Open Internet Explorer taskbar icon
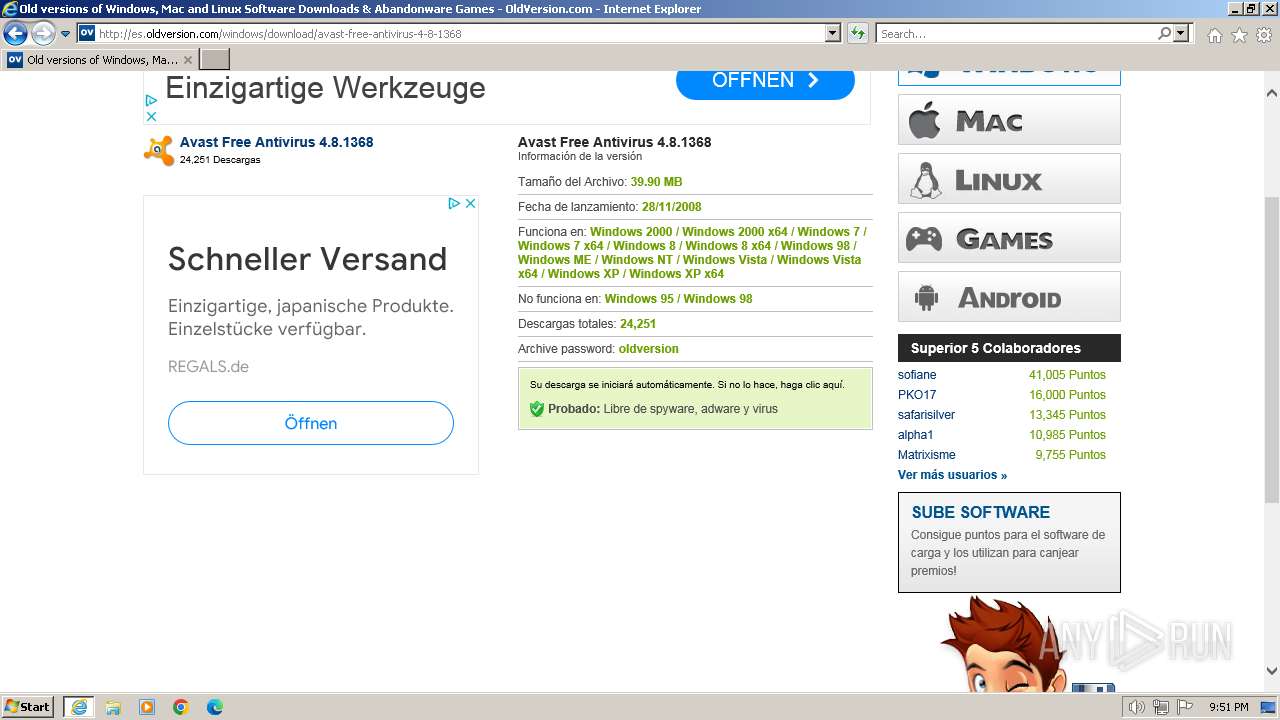The height and width of the screenshot is (720, 1280). click(x=78, y=706)
